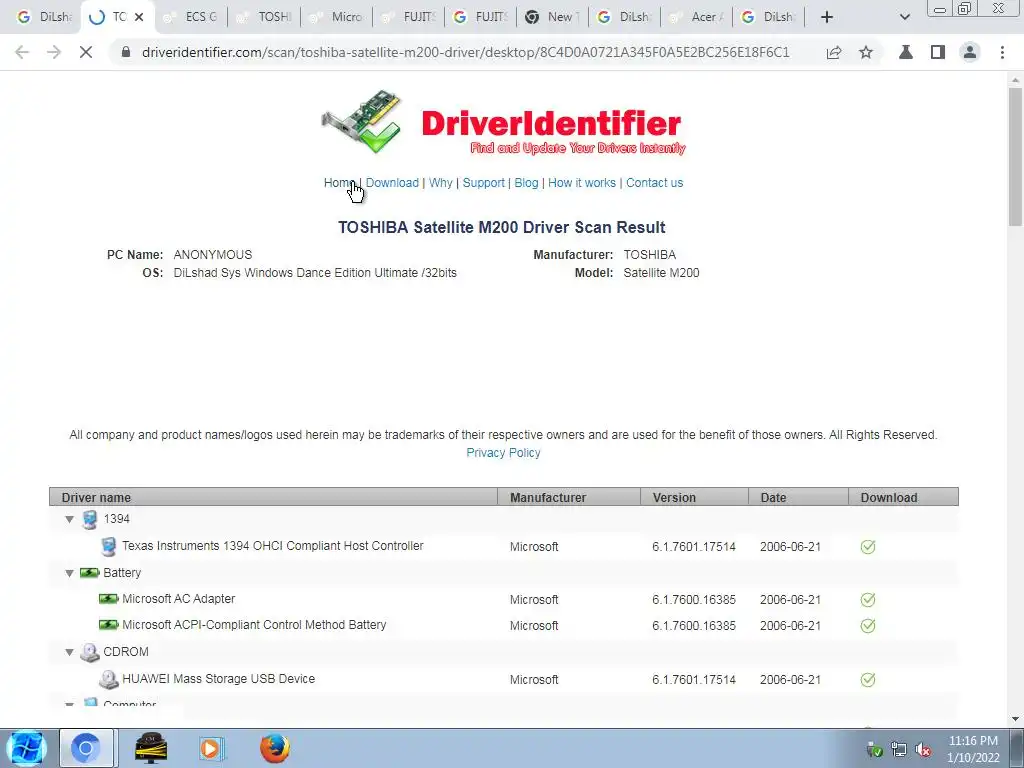This screenshot has height=768, width=1024.
Task: Open the Chrome Labs flask icon
Action: coord(906,52)
